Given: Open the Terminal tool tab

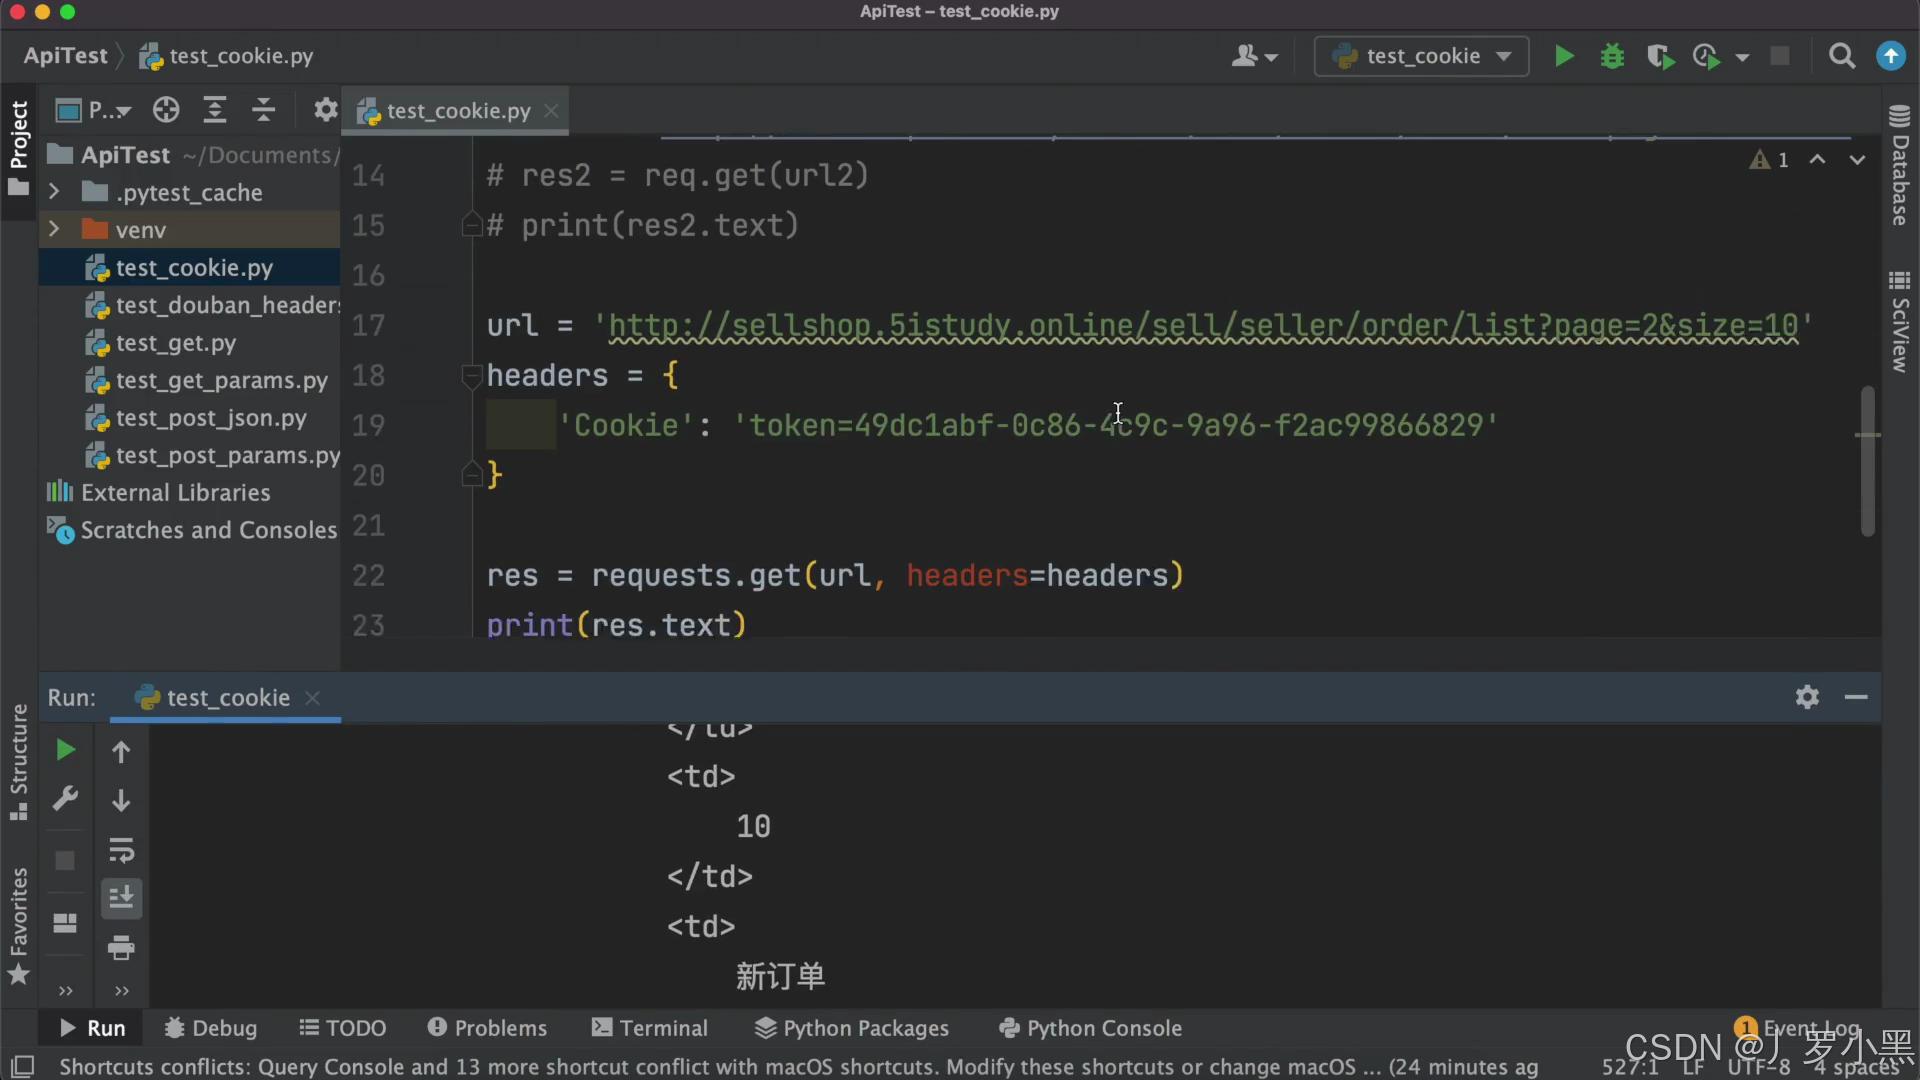Looking at the screenshot, I should [x=649, y=1028].
